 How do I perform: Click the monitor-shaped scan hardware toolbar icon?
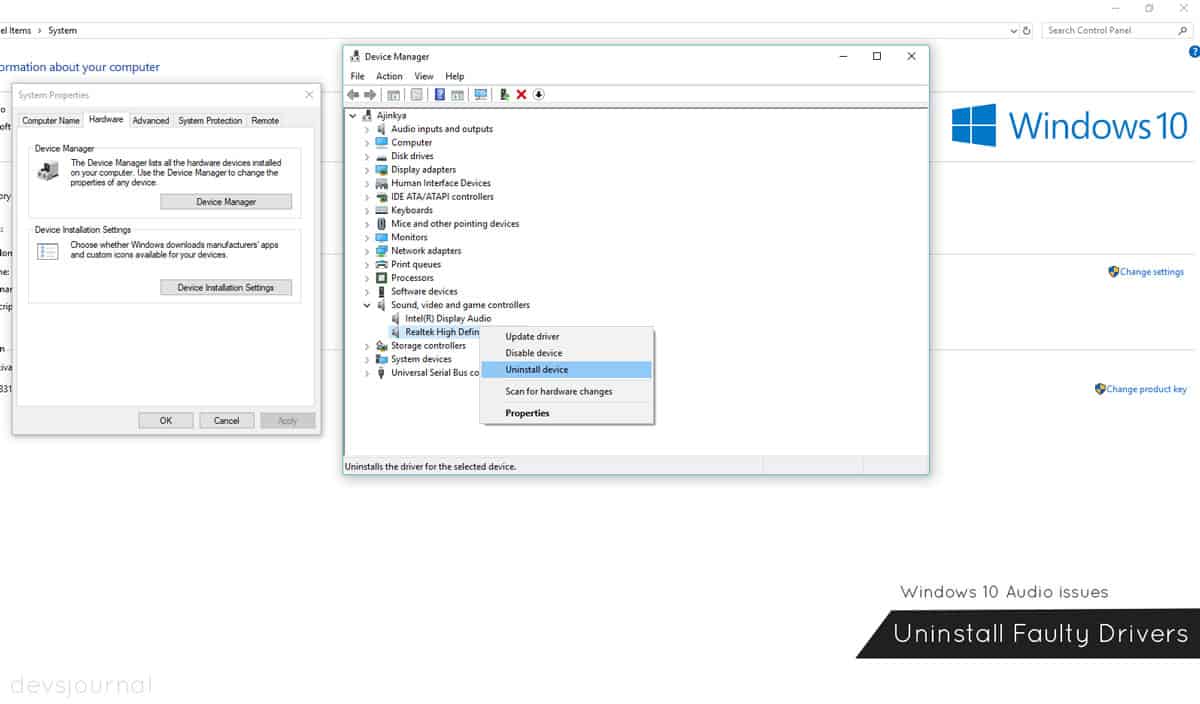pyautogui.click(x=481, y=94)
